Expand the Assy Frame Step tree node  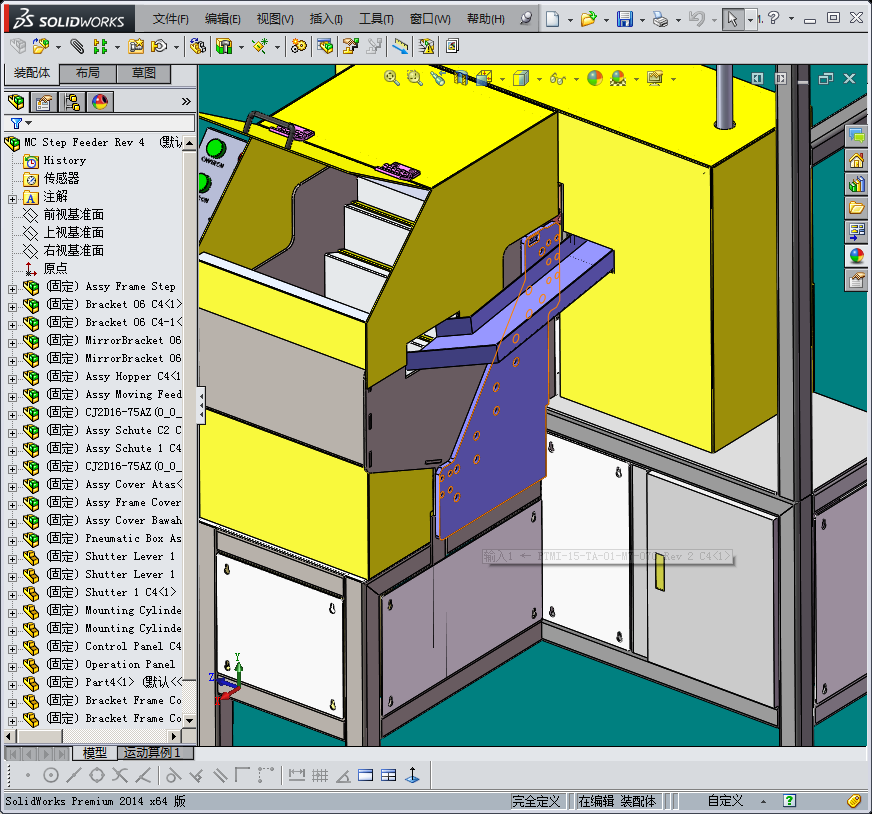pyautogui.click(x=12, y=289)
